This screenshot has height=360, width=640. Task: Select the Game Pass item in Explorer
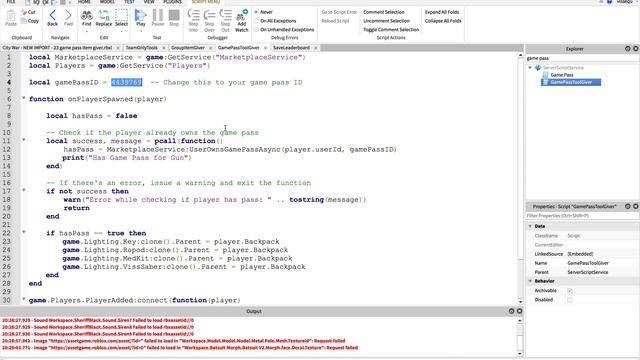click(562, 75)
